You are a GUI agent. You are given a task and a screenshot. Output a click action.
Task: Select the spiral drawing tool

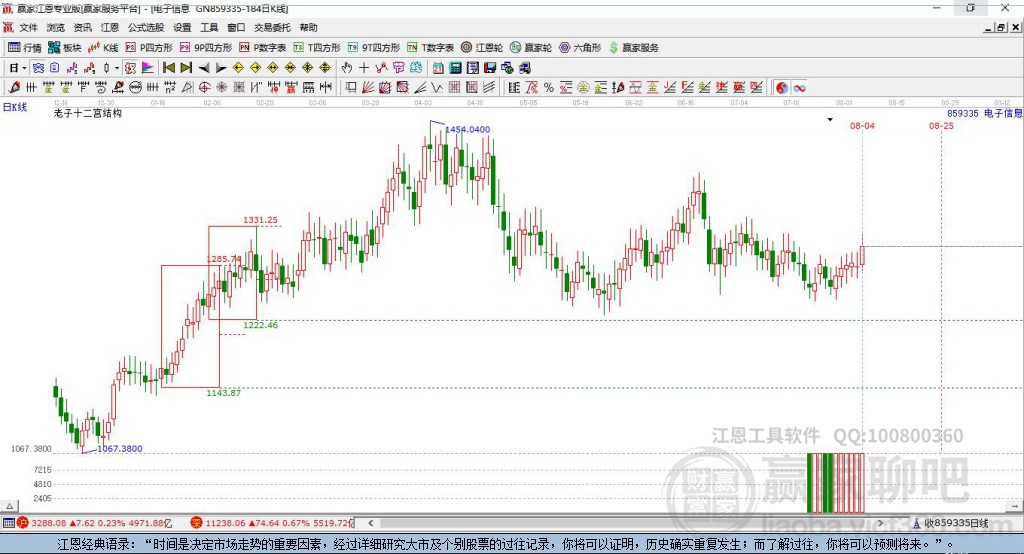point(101,88)
